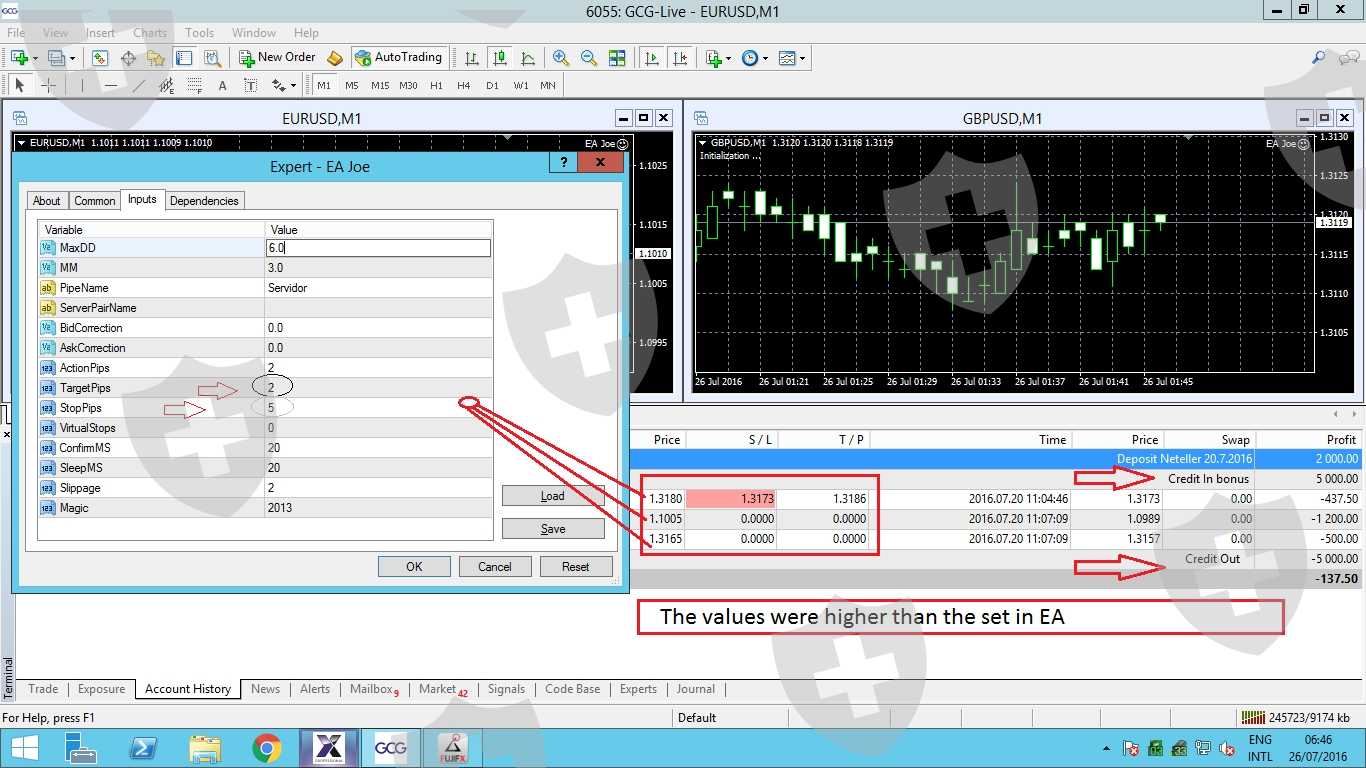Switch to the Common tab
The image size is (1366, 768).
pos(95,201)
